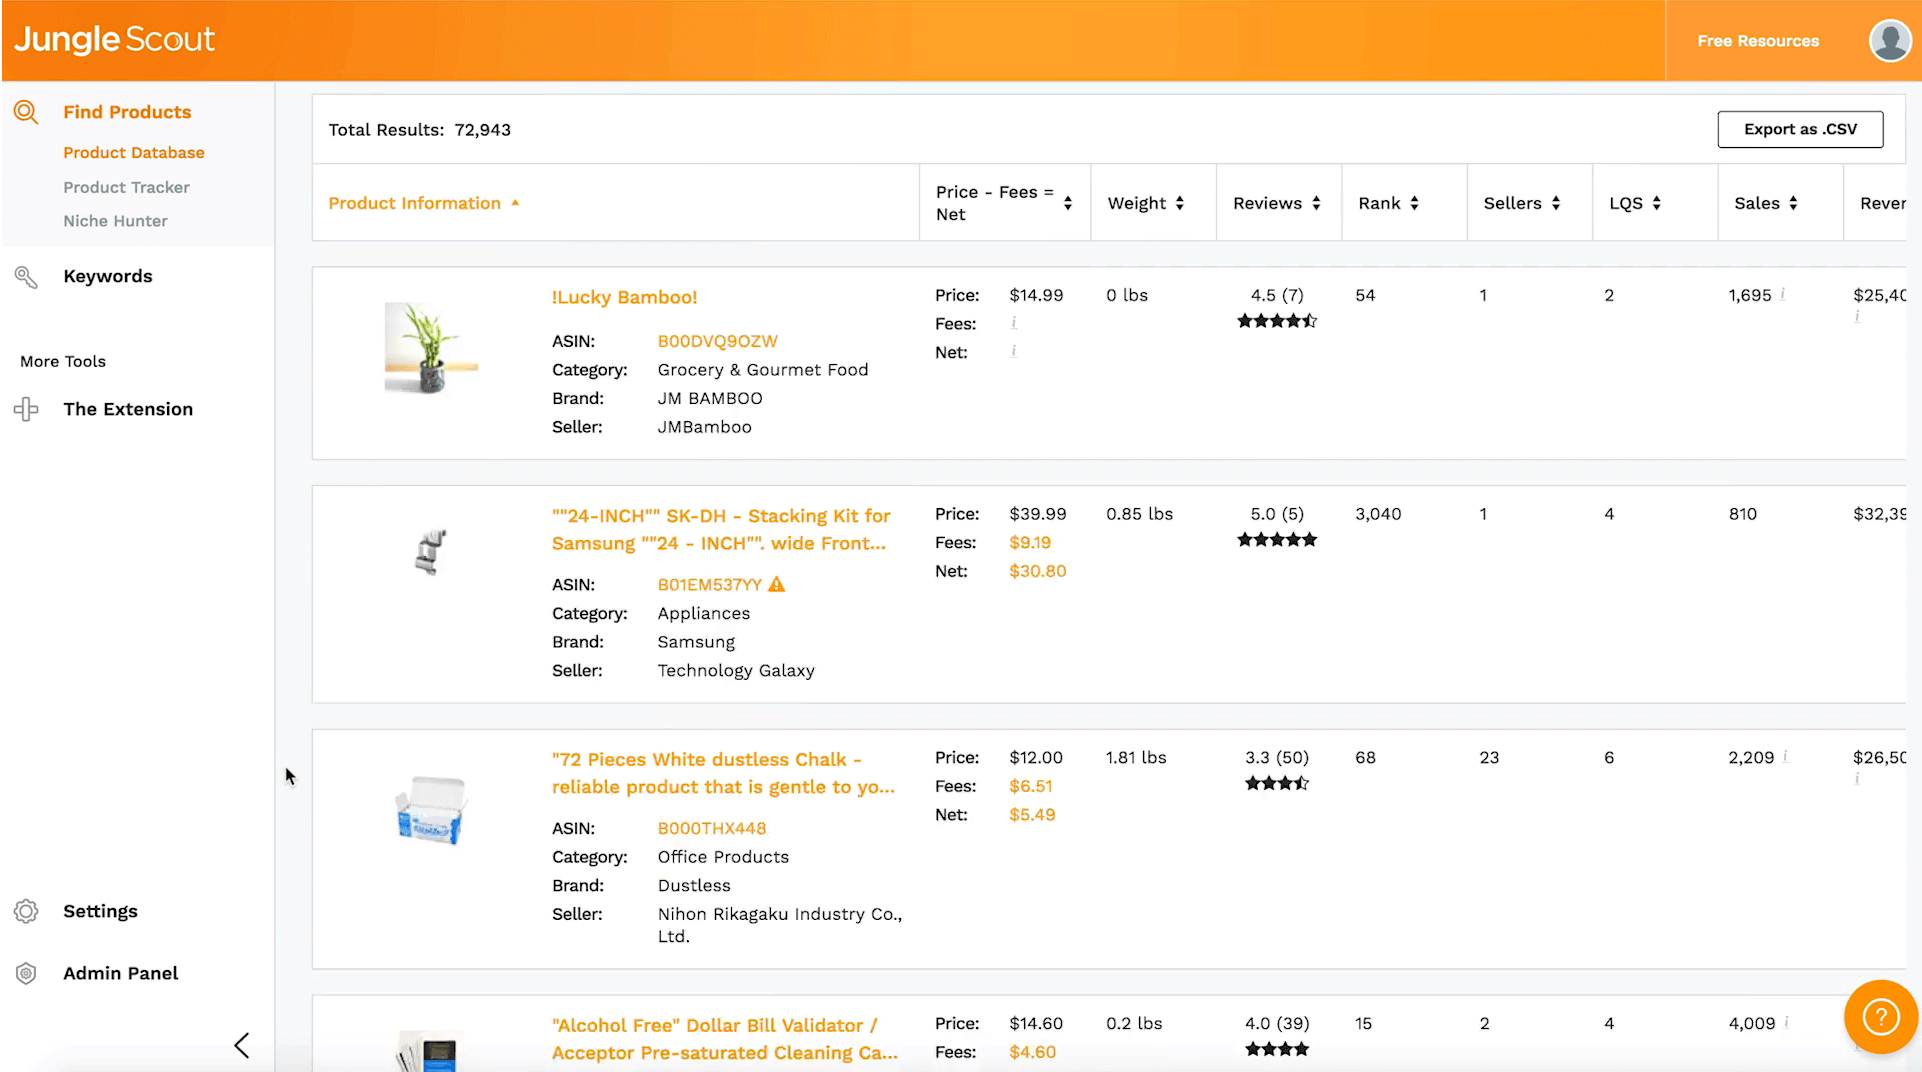Click info icon beside Lucky Bamboo Net
The image size is (1922, 1072).
coord(1014,351)
